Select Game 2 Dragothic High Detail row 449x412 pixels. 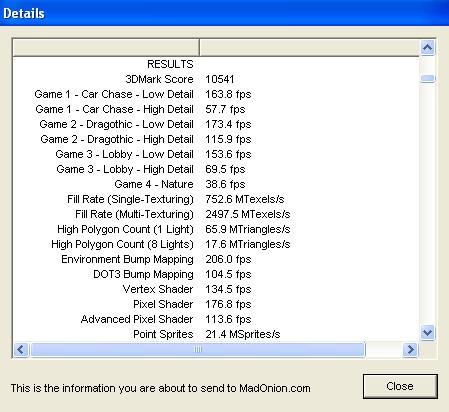(216, 139)
